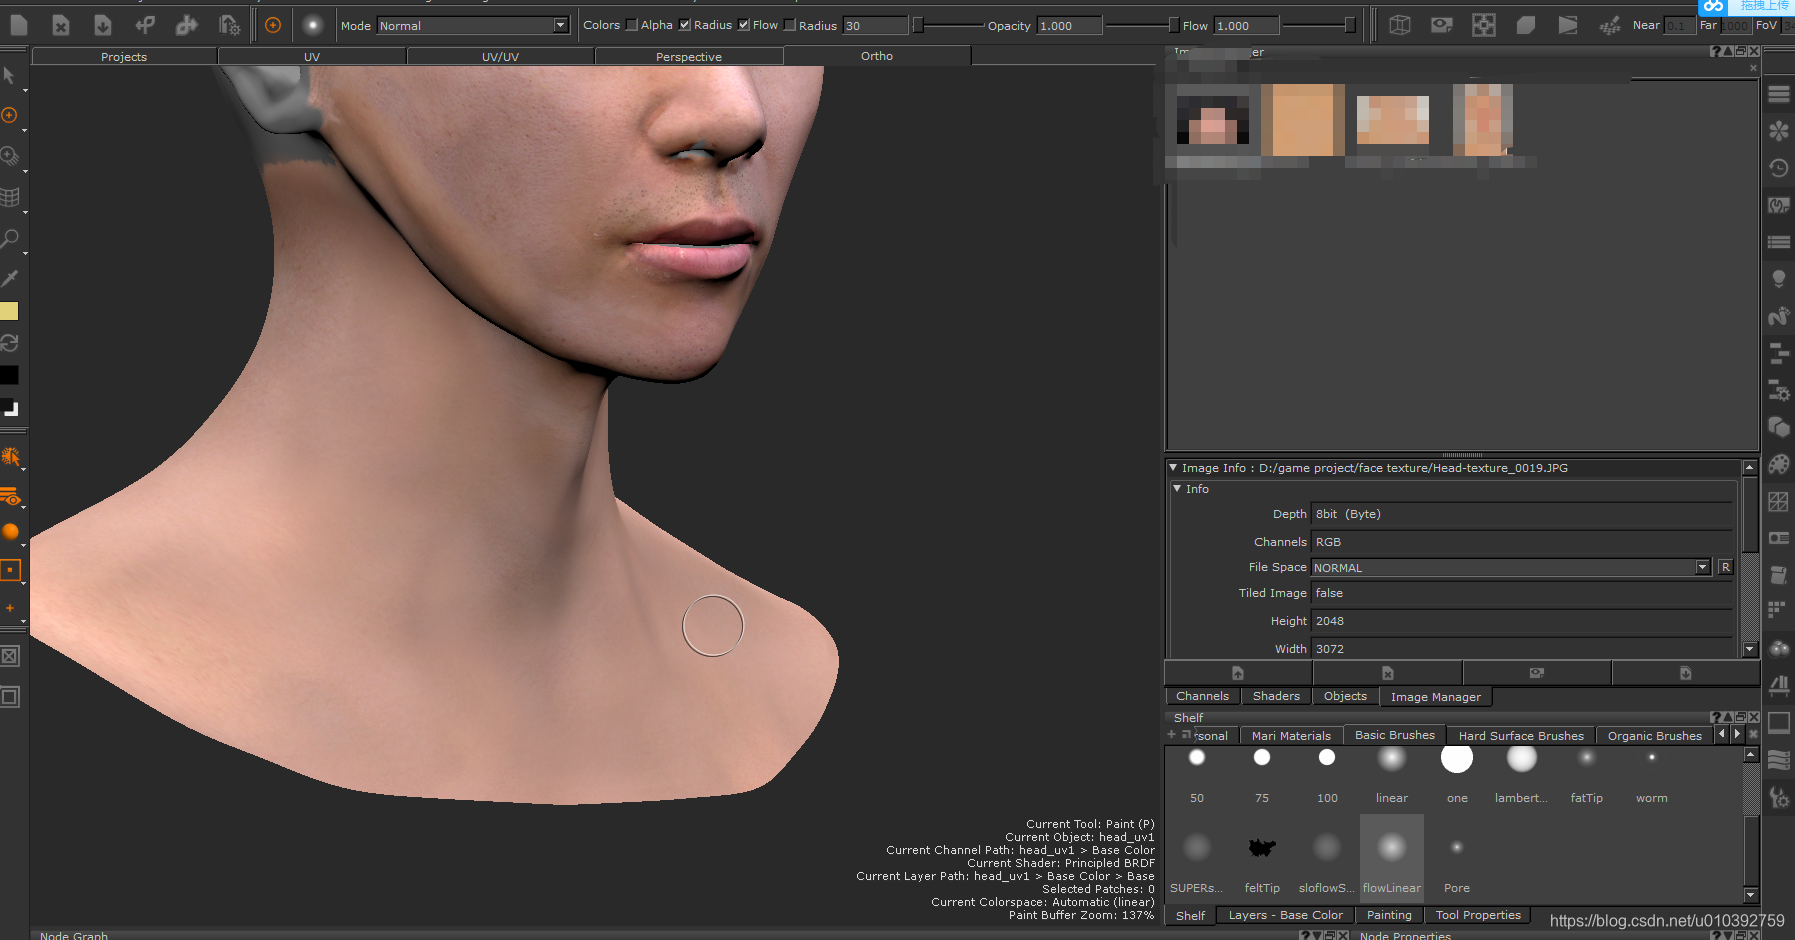This screenshot has height=940, width=1795.
Task: Click the redo arrow icon in top toolbar
Action: click(x=187, y=25)
